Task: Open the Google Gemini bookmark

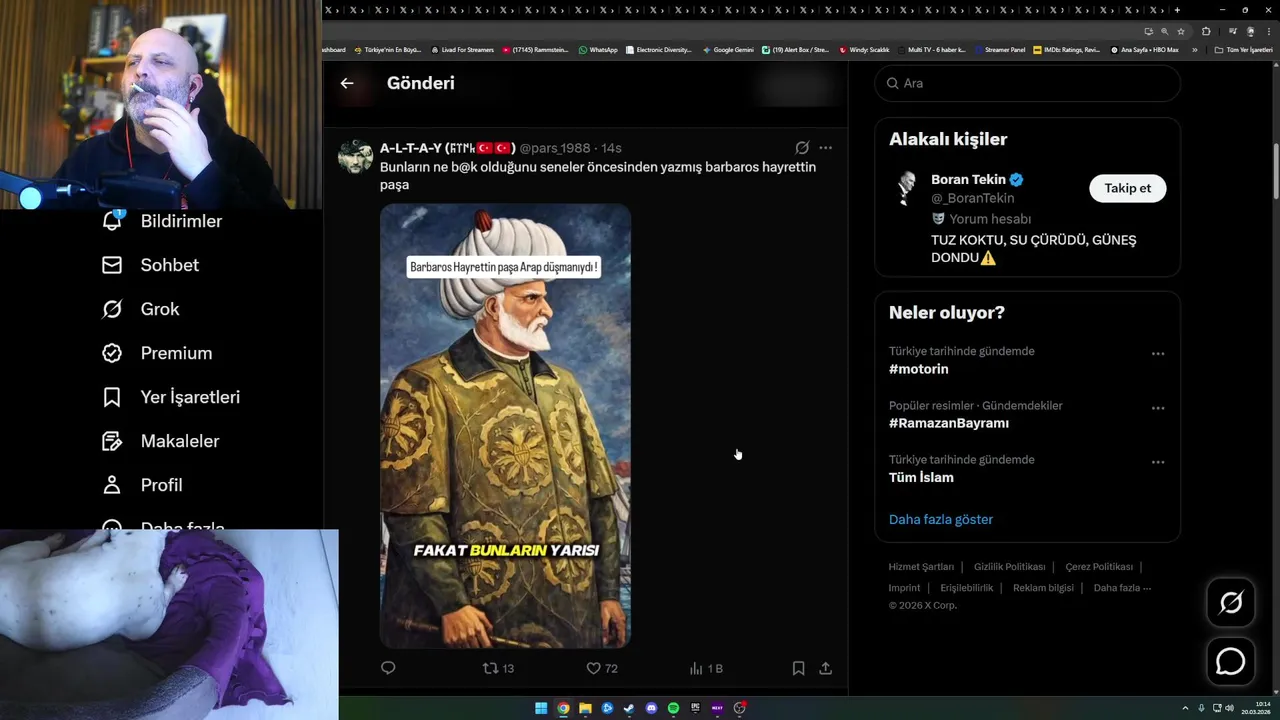Action: pyautogui.click(x=728, y=50)
